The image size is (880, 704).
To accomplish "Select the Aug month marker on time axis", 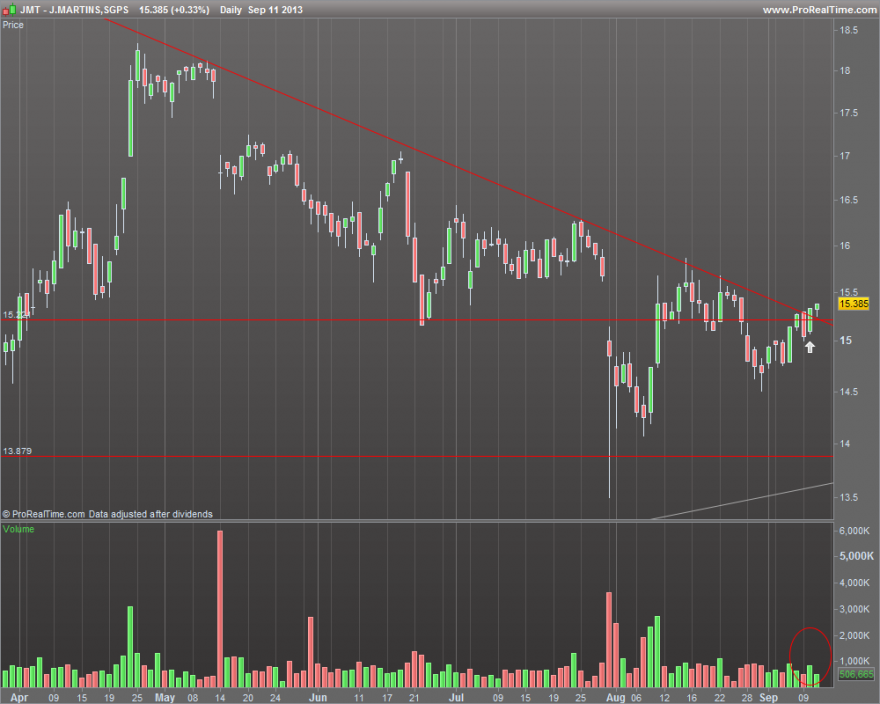I will point(616,697).
